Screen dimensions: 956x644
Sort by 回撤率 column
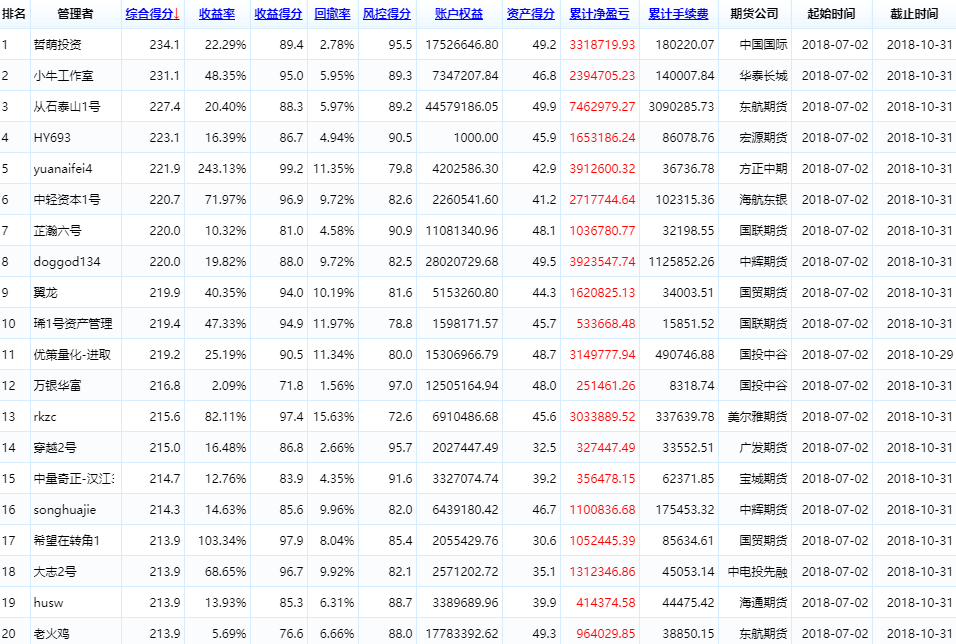[332, 14]
